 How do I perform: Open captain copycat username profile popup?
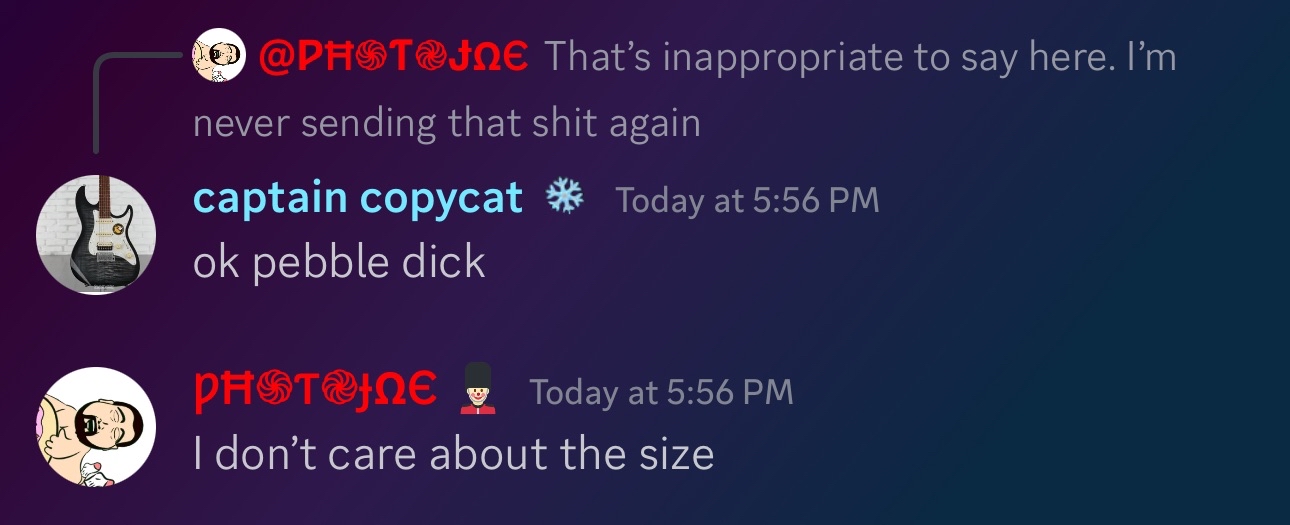(358, 198)
